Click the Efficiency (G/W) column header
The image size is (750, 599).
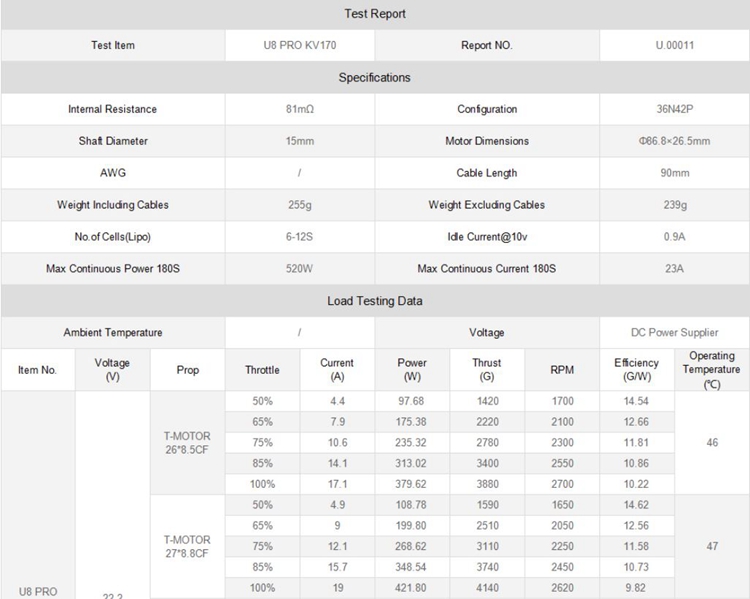pos(636,370)
